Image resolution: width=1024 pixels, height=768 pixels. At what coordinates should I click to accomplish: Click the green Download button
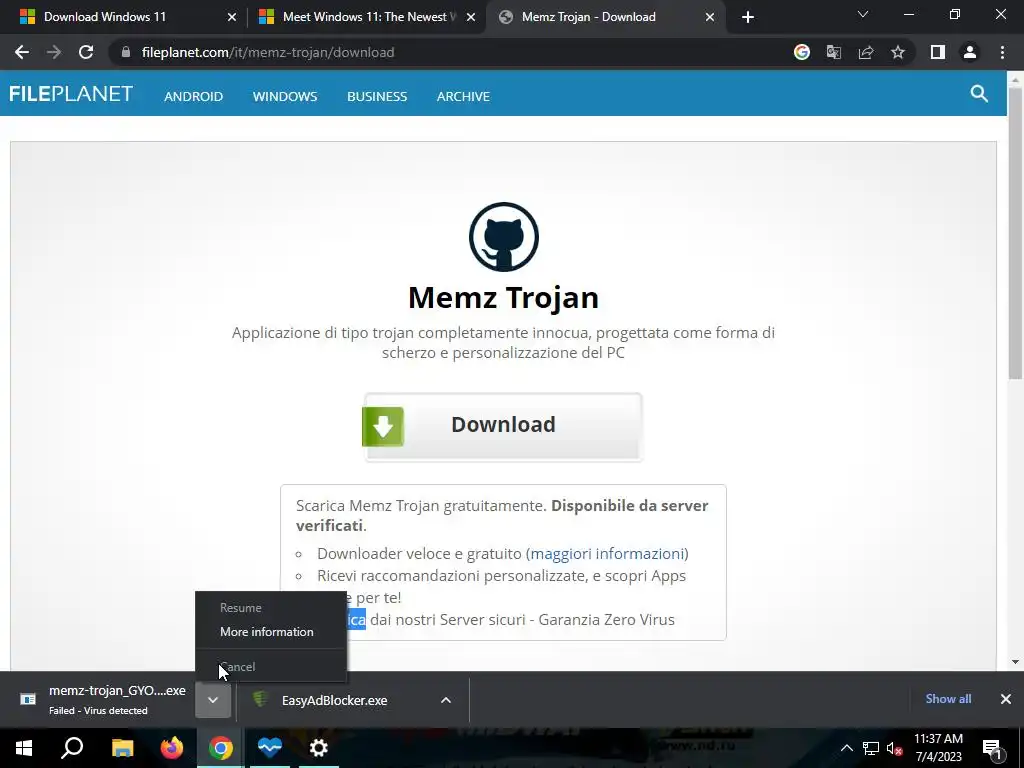(503, 426)
